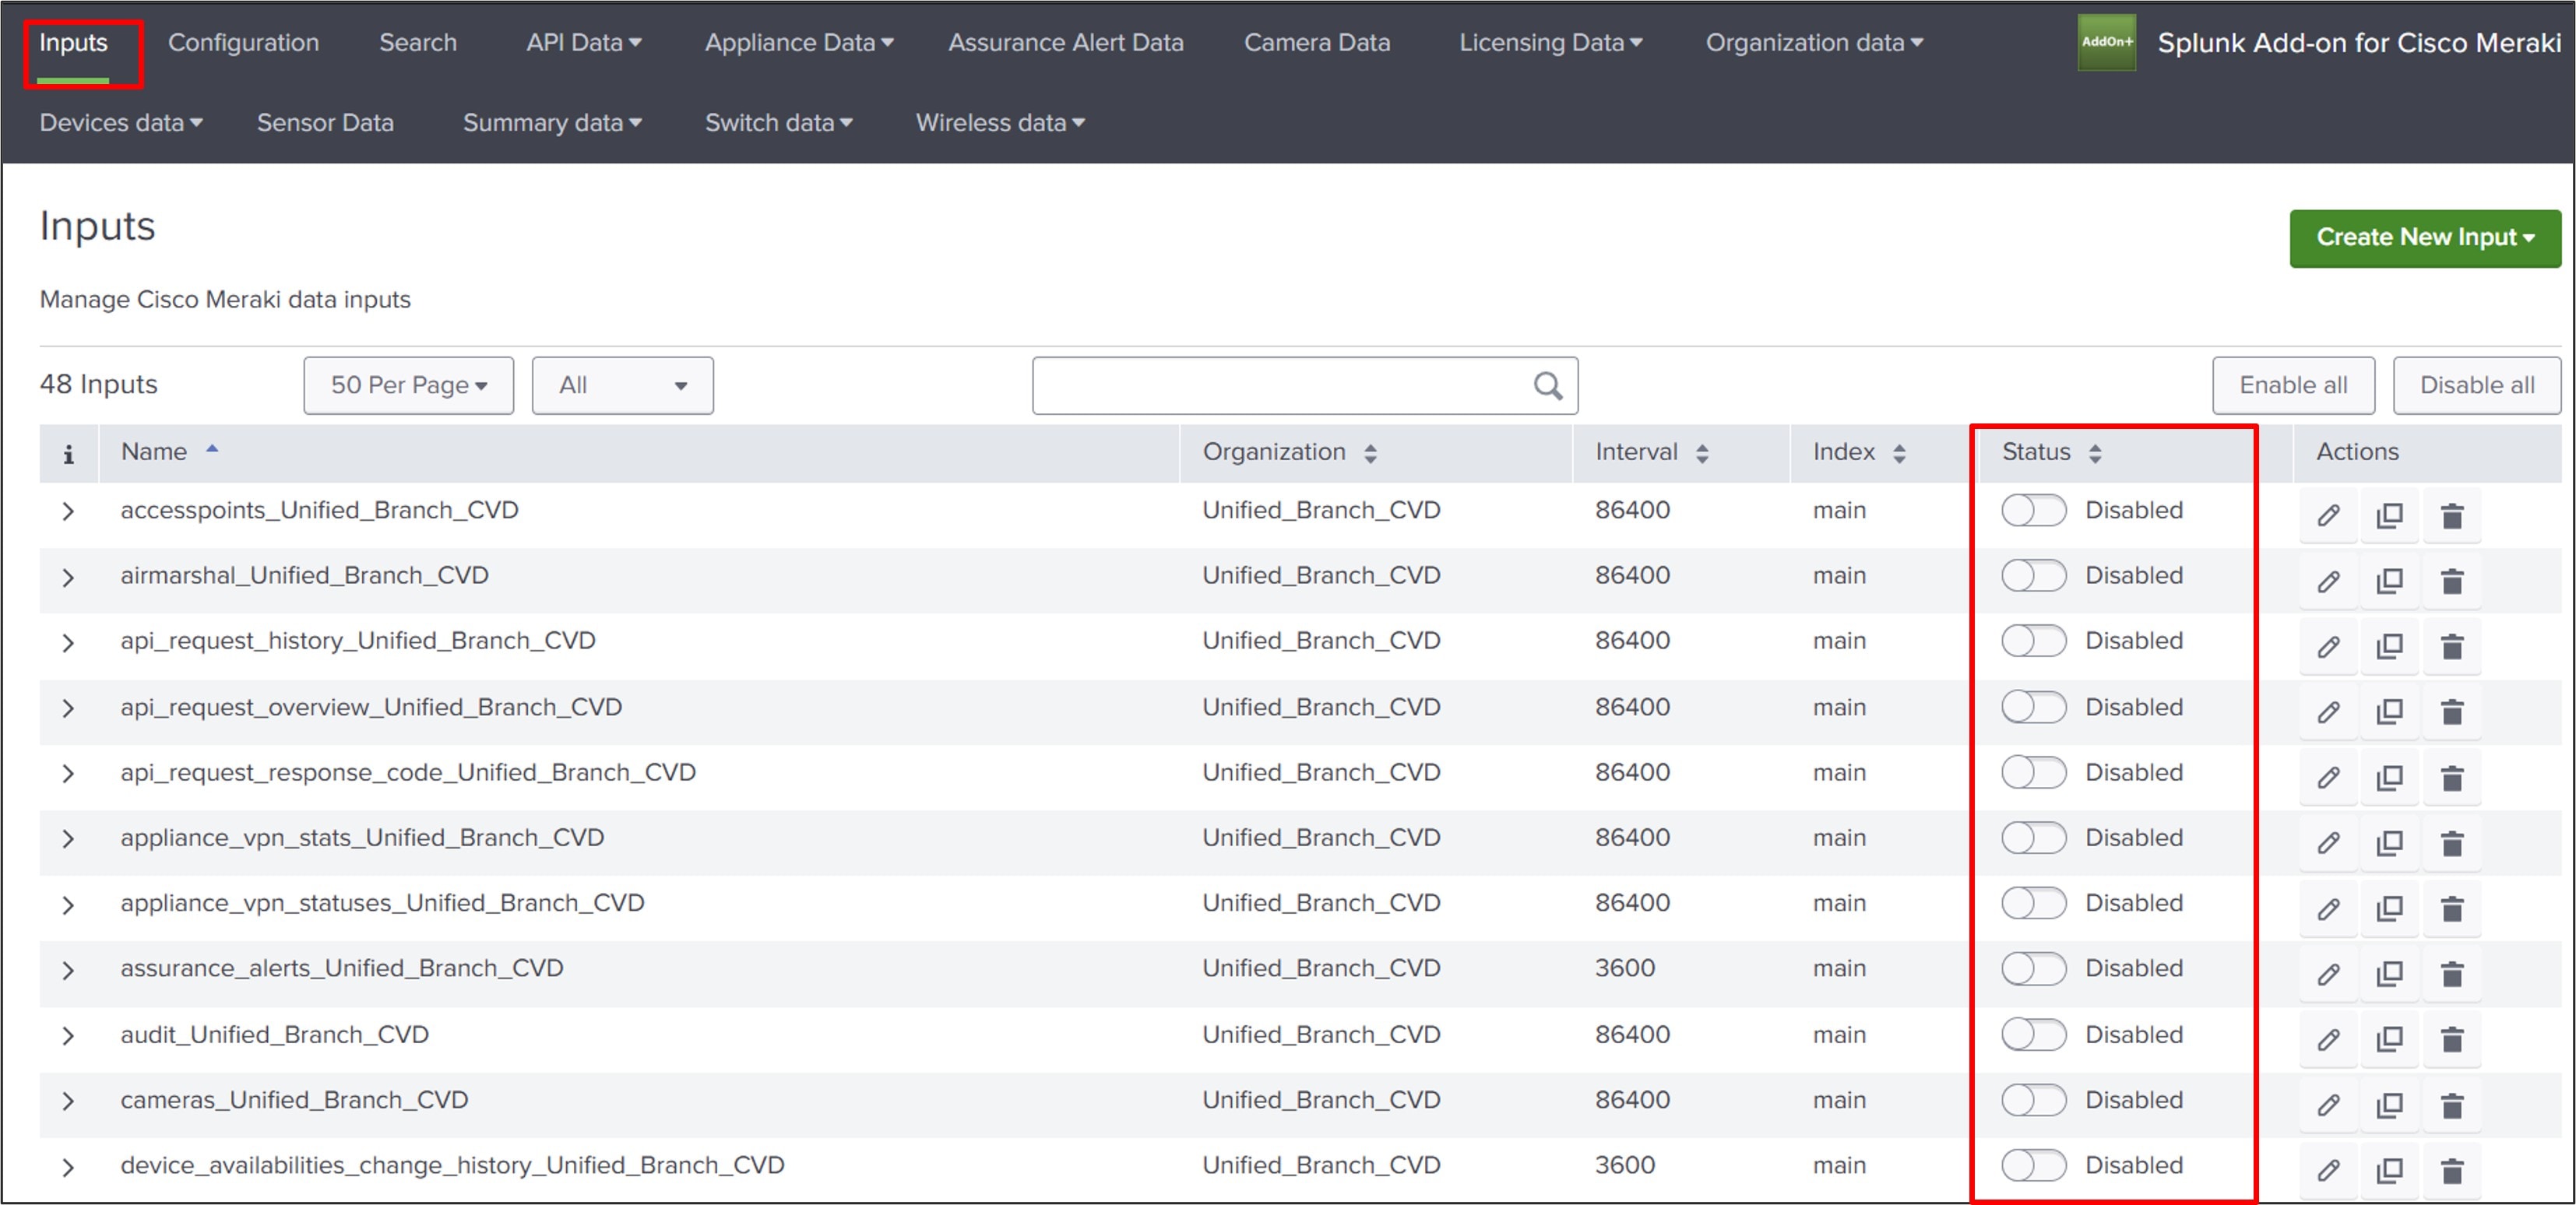This screenshot has height=1205, width=2576.
Task: Toggle status of api_request_response_code input
Action: pyautogui.click(x=2033, y=772)
